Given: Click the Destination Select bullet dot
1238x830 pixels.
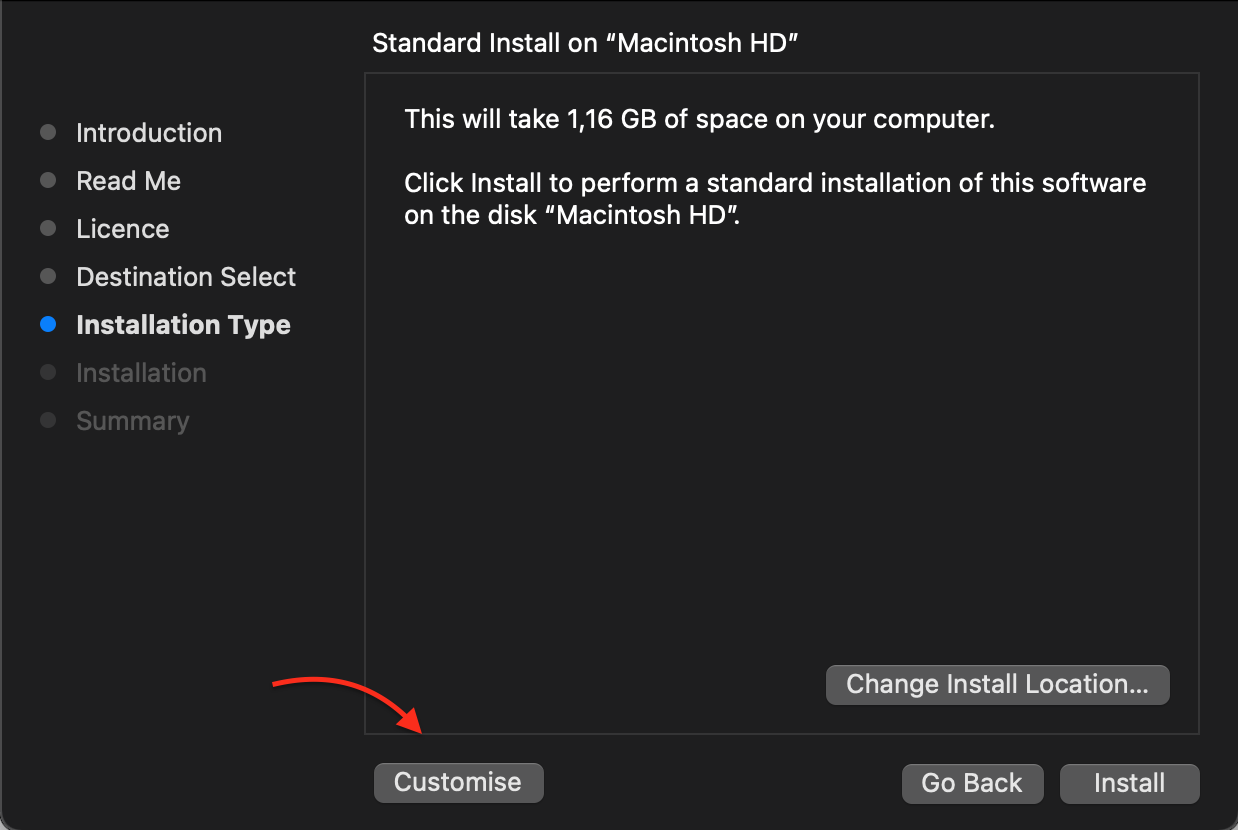Looking at the screenshot, I should tap(48, 277).
